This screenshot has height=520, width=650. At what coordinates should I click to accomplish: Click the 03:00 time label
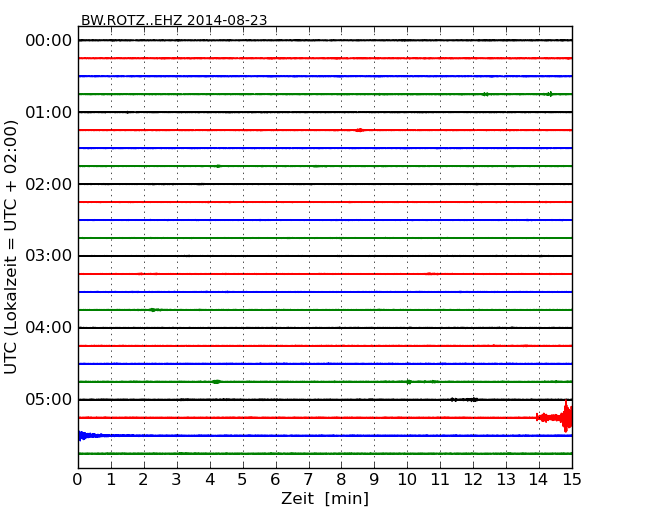tap(49, 256)
